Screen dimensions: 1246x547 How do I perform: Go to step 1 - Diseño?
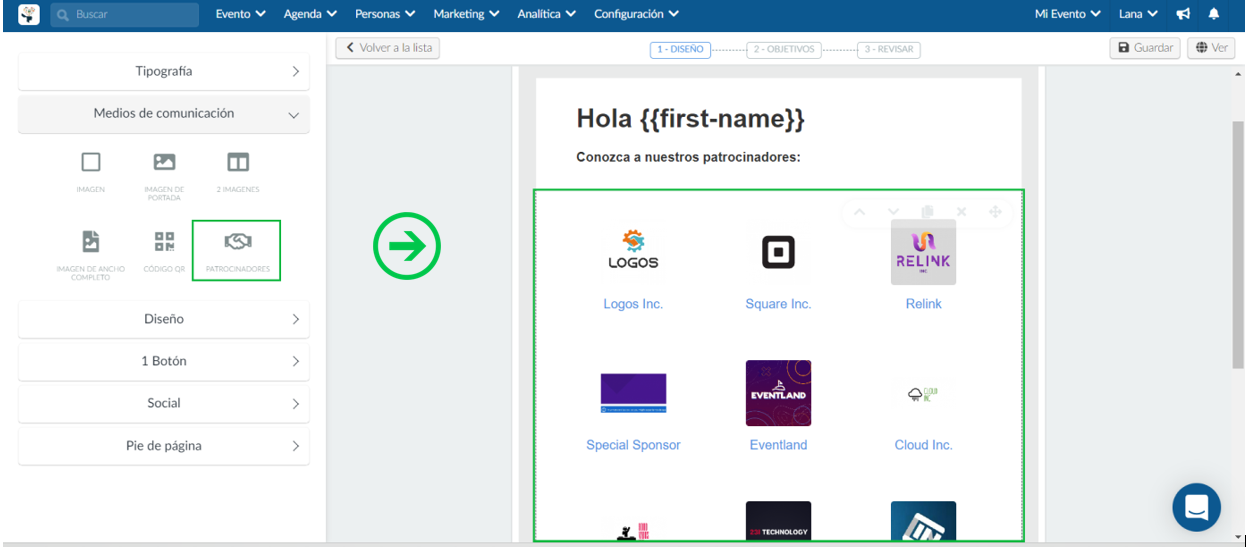pos(680,49)
